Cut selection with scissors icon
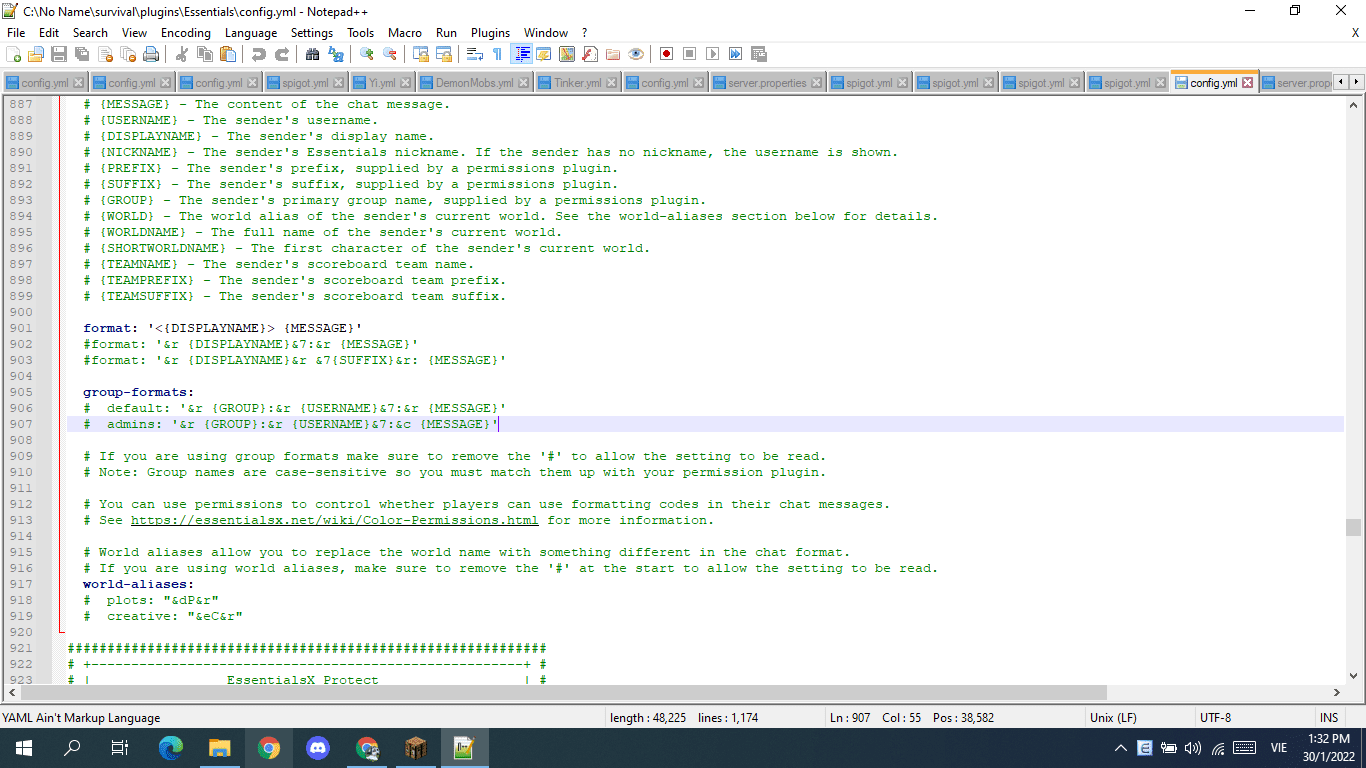 pos(182,54)
